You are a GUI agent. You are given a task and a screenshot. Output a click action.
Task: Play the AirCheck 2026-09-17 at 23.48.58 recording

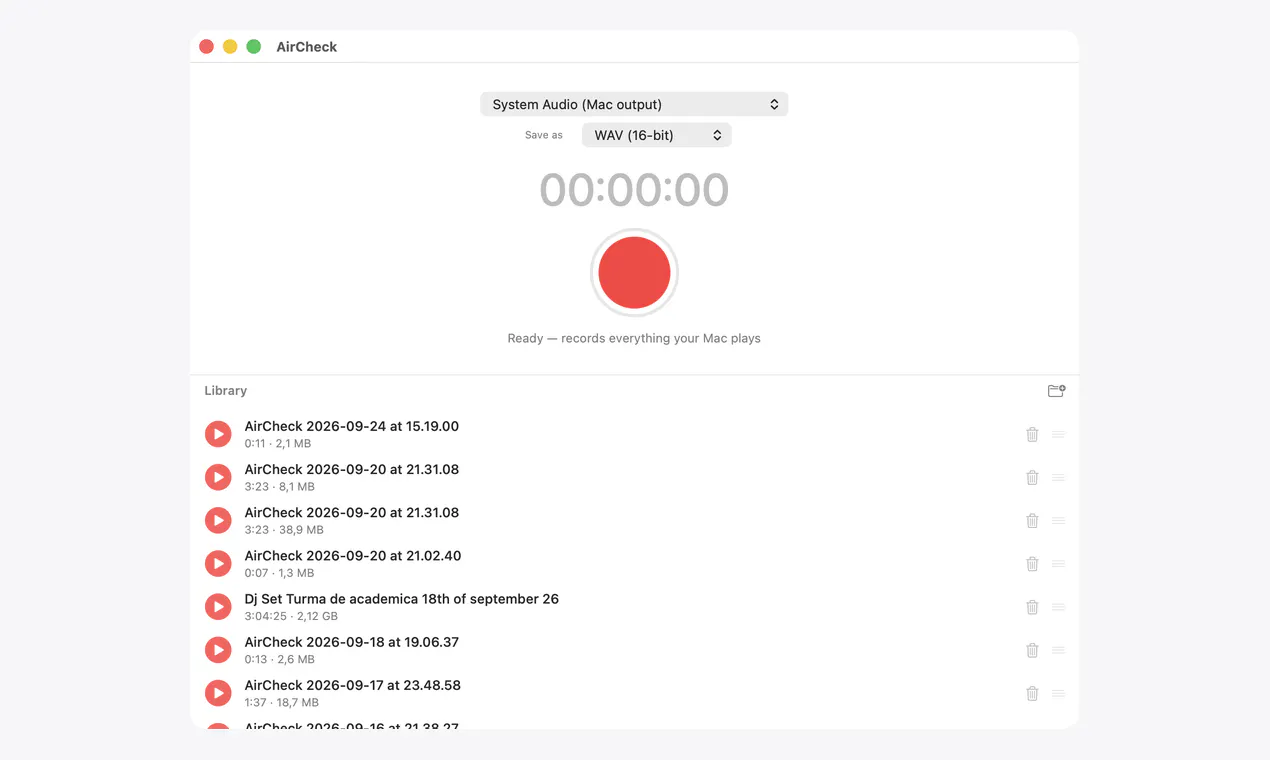tap(218, 693)
